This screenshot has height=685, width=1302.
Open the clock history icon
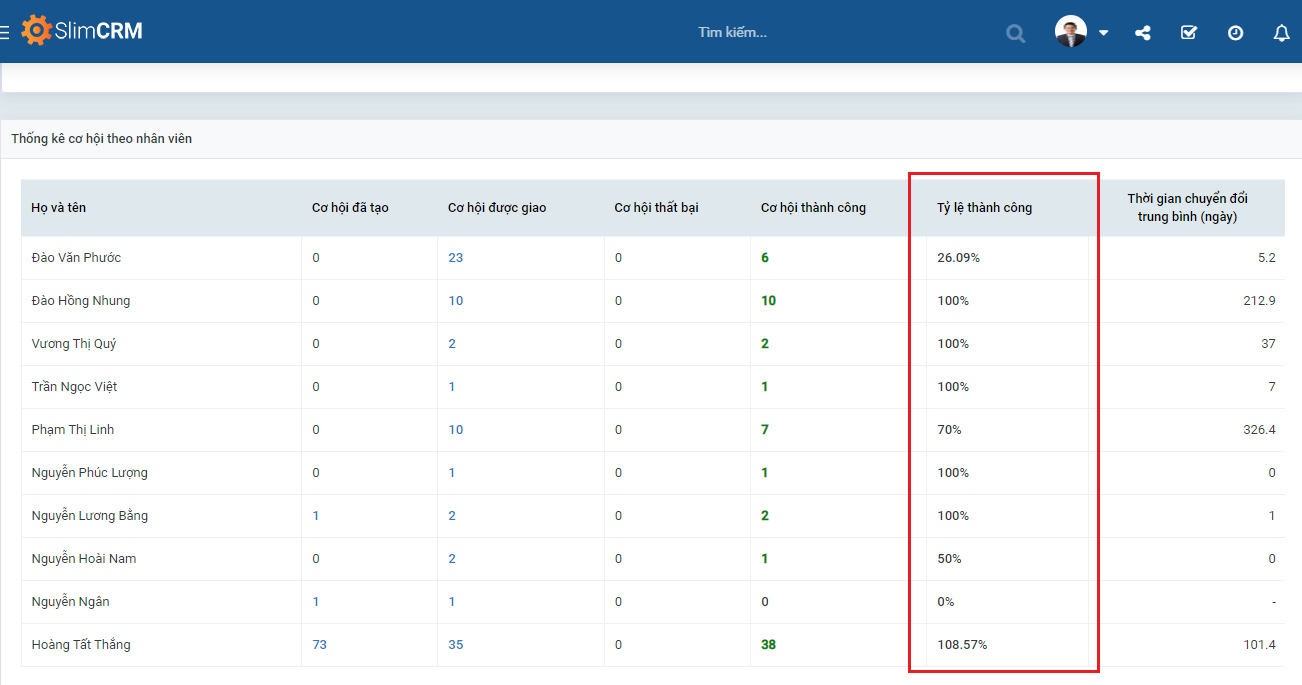1236,33
